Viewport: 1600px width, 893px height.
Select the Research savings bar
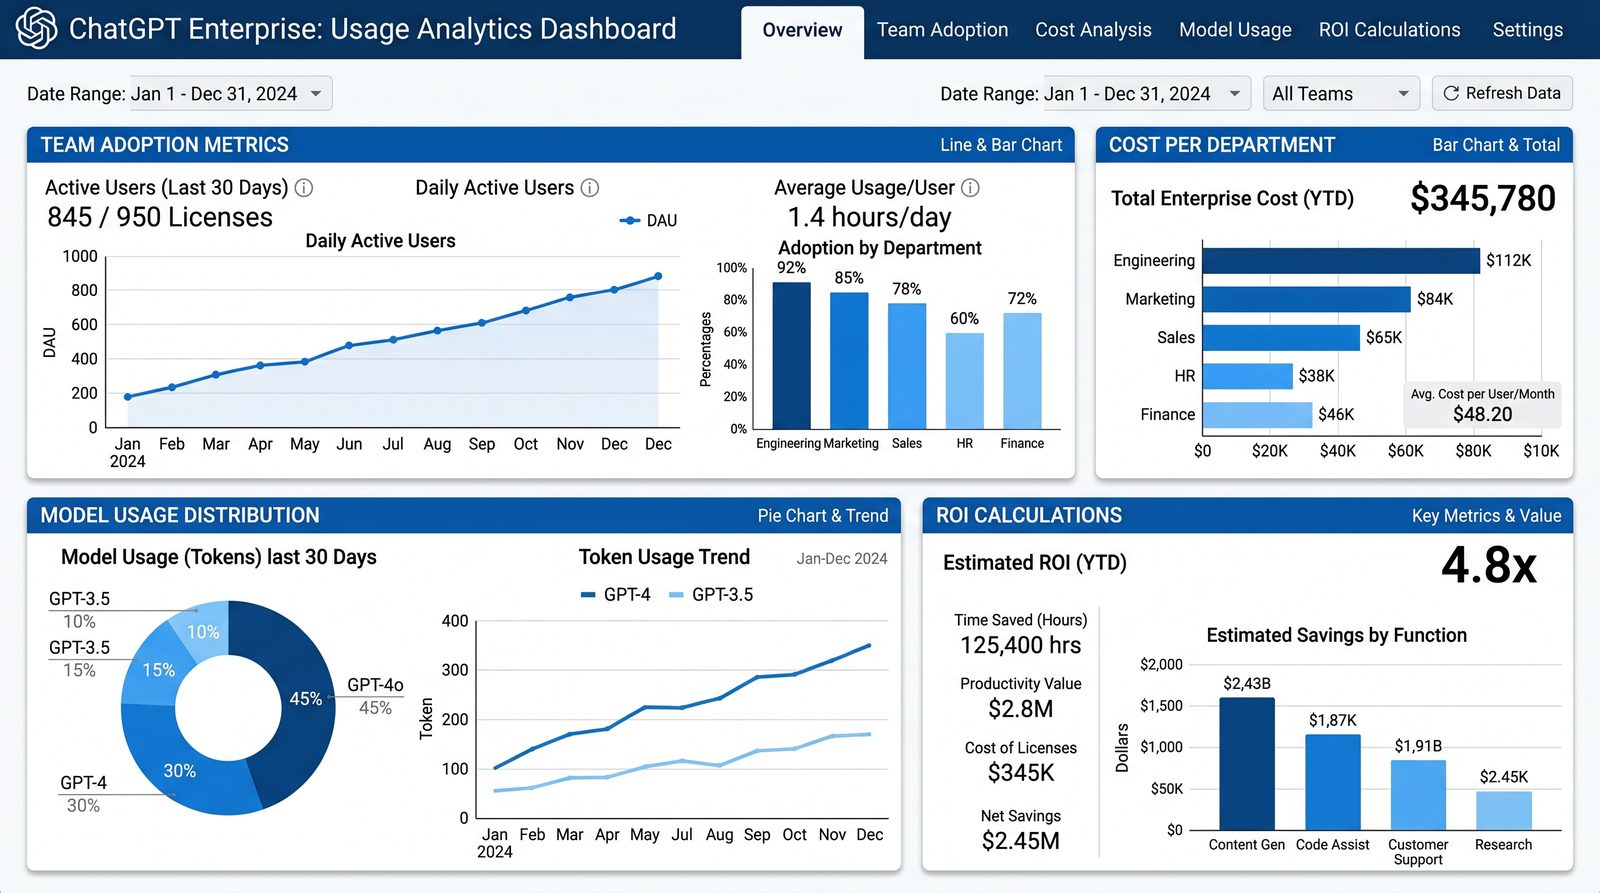click(1504, 811)
